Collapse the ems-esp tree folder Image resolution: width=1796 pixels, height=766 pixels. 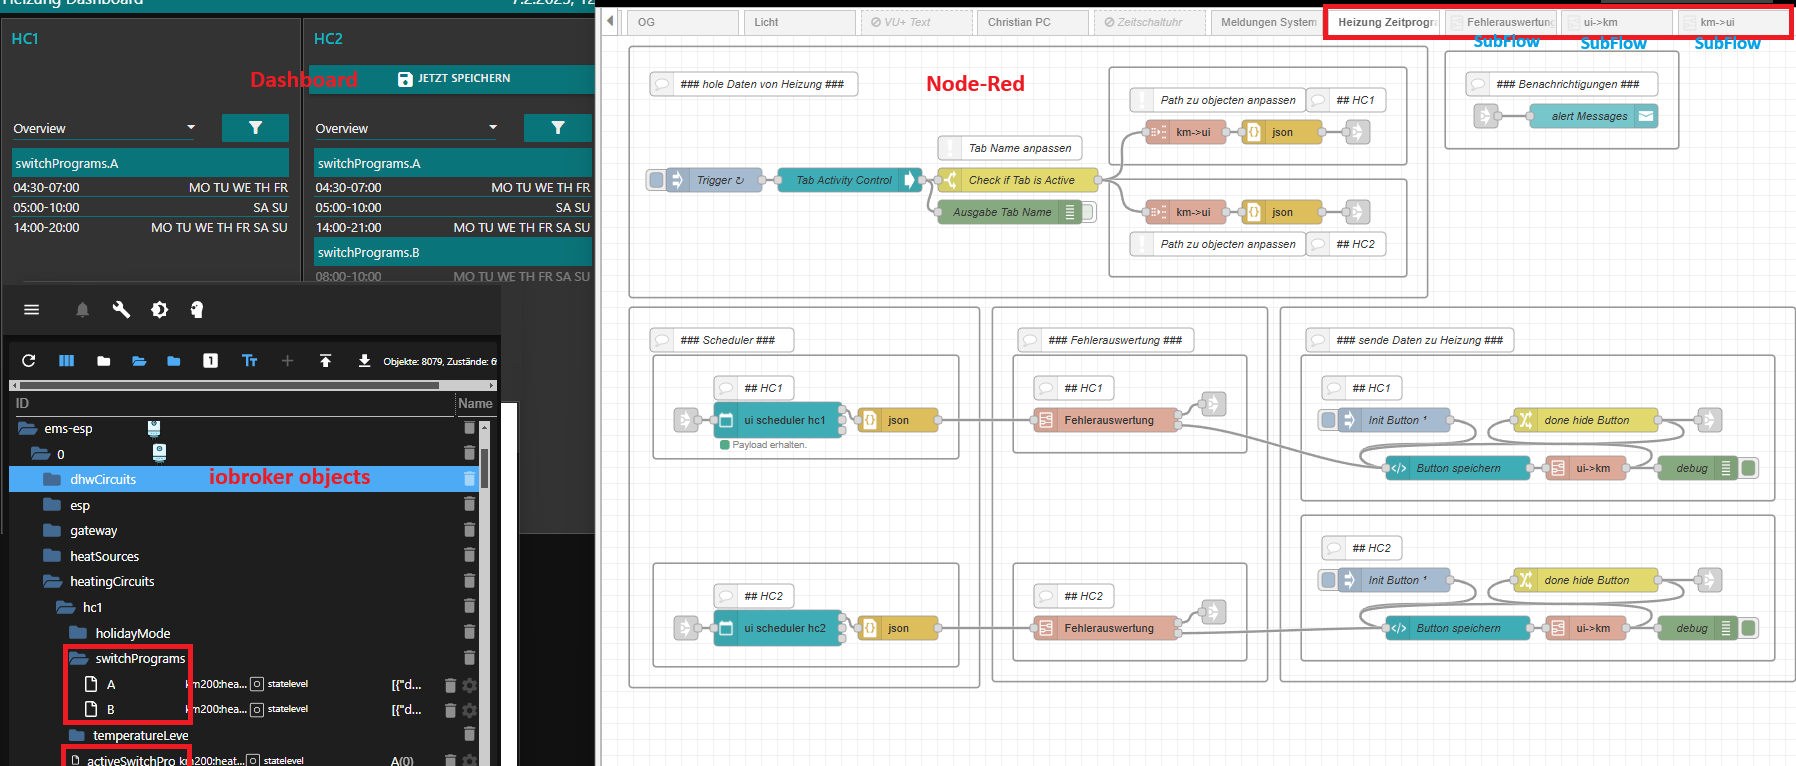click(x=27, y=428)
